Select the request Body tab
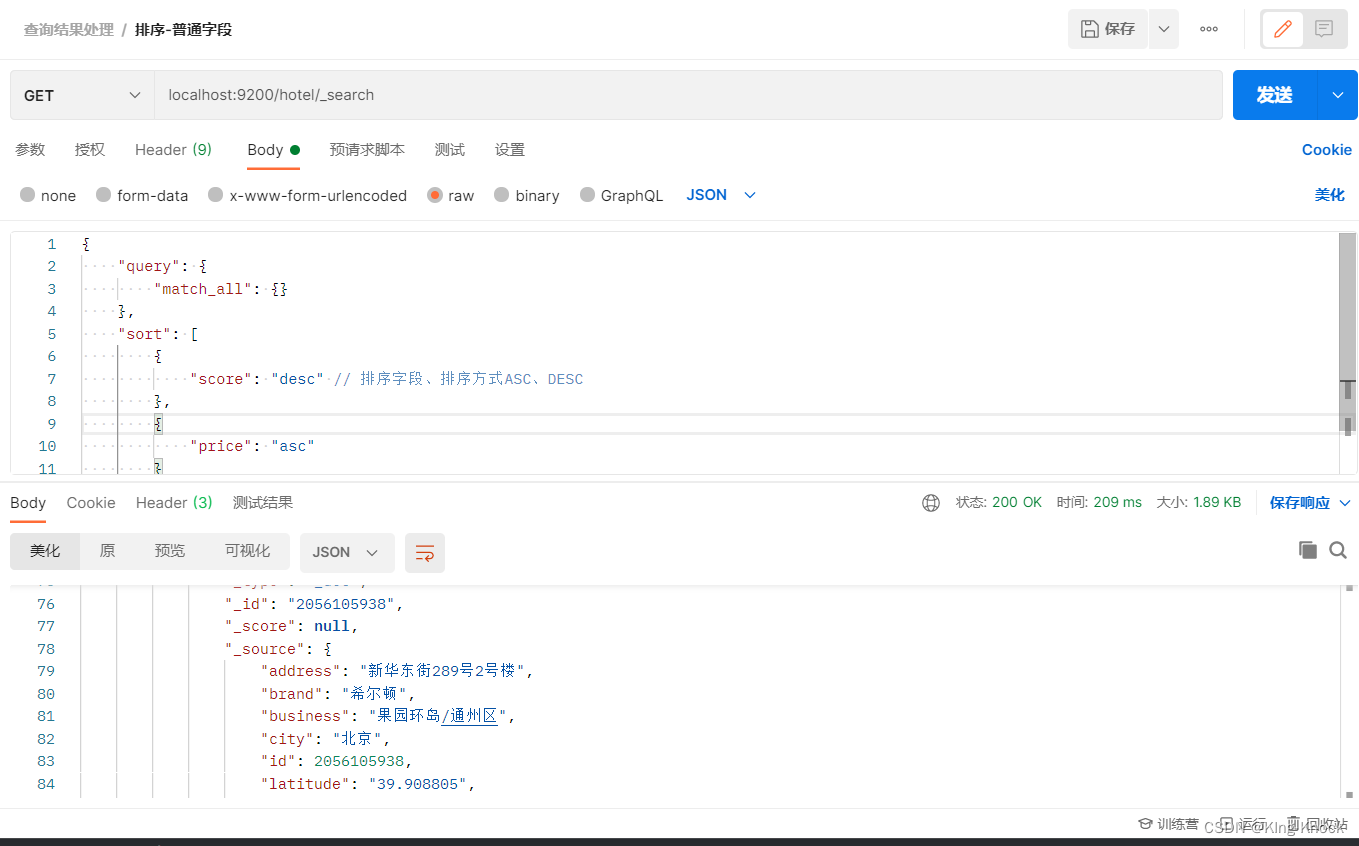Viewport: 1359px width, 846px height. [273, 150]
